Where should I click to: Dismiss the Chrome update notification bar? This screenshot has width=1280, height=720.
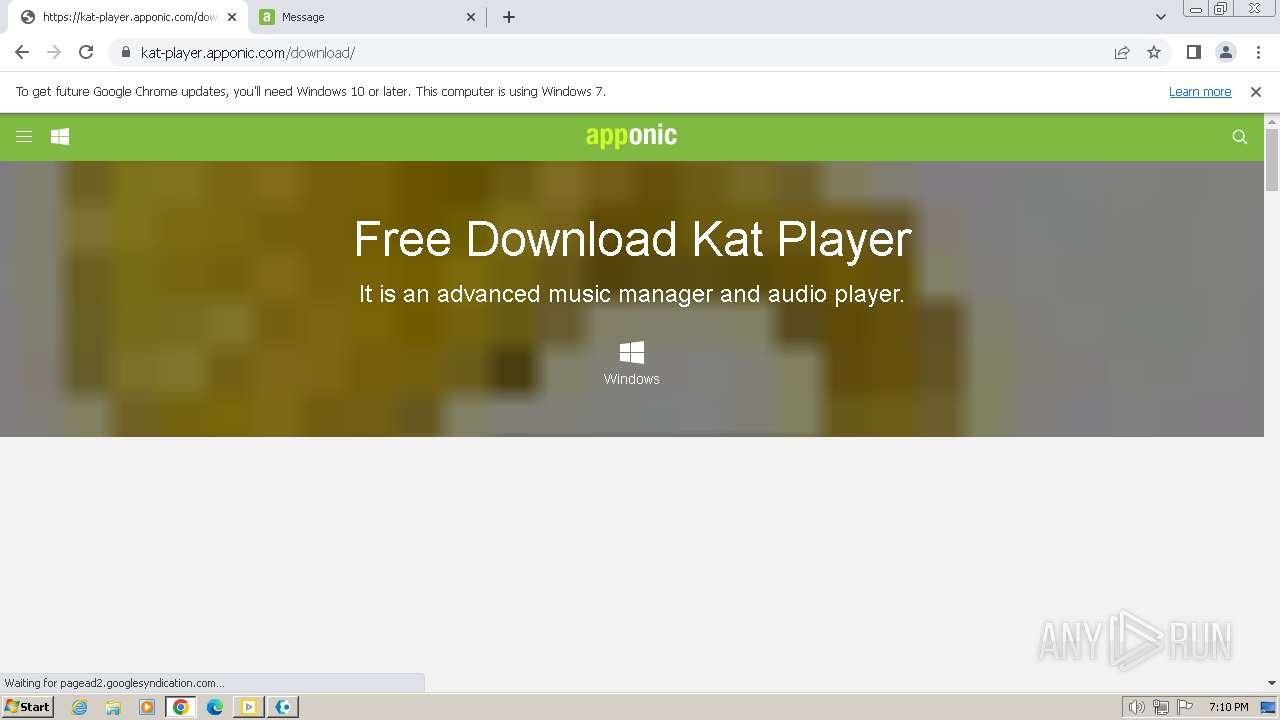click(x=1256, y=92)
